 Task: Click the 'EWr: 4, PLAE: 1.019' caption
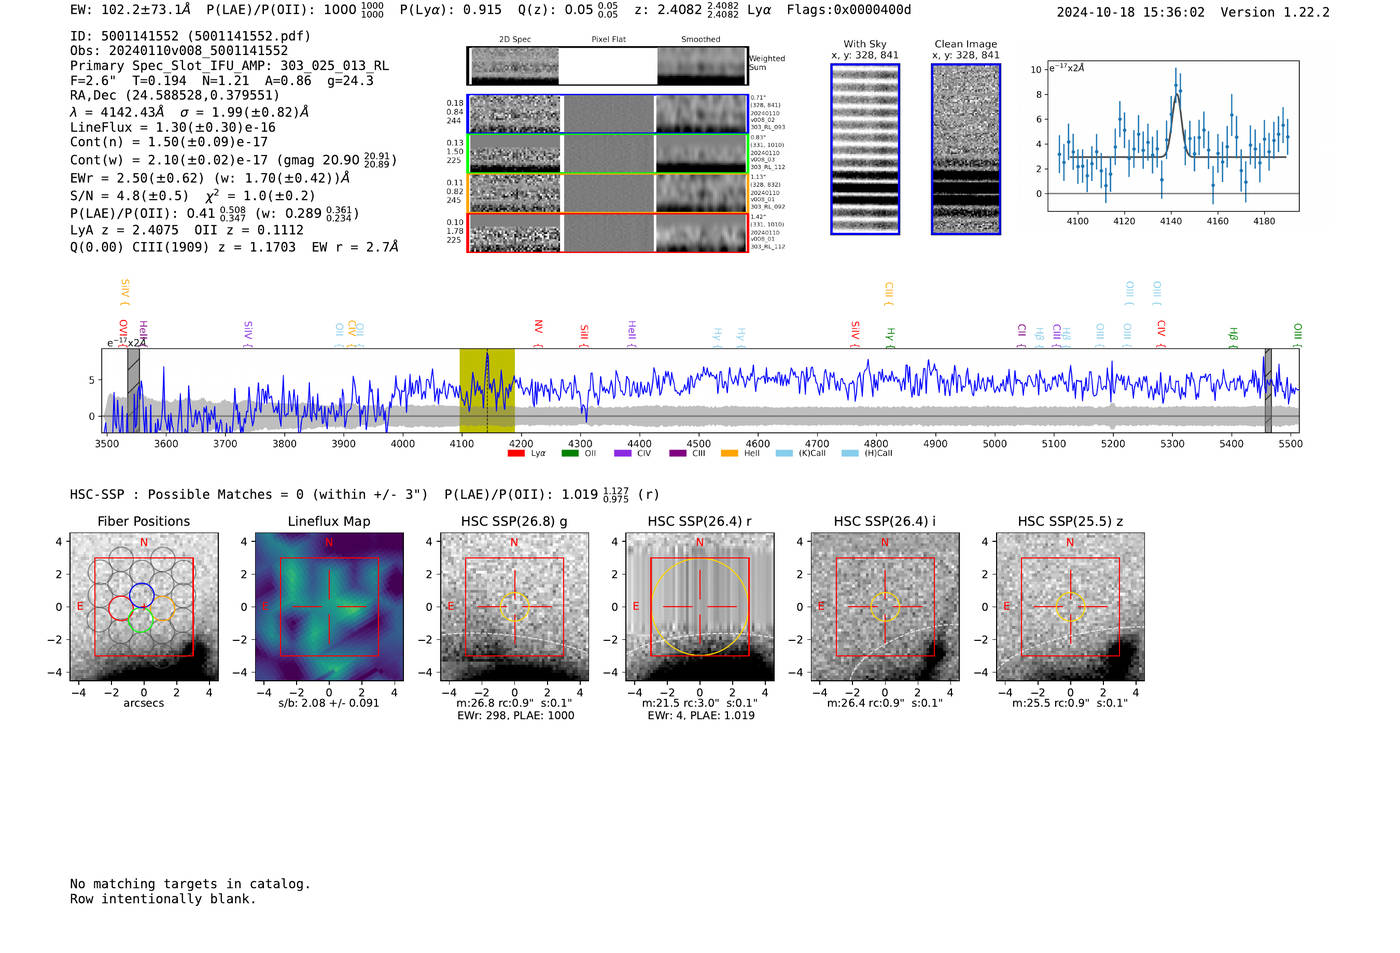[x=701, y=716]
